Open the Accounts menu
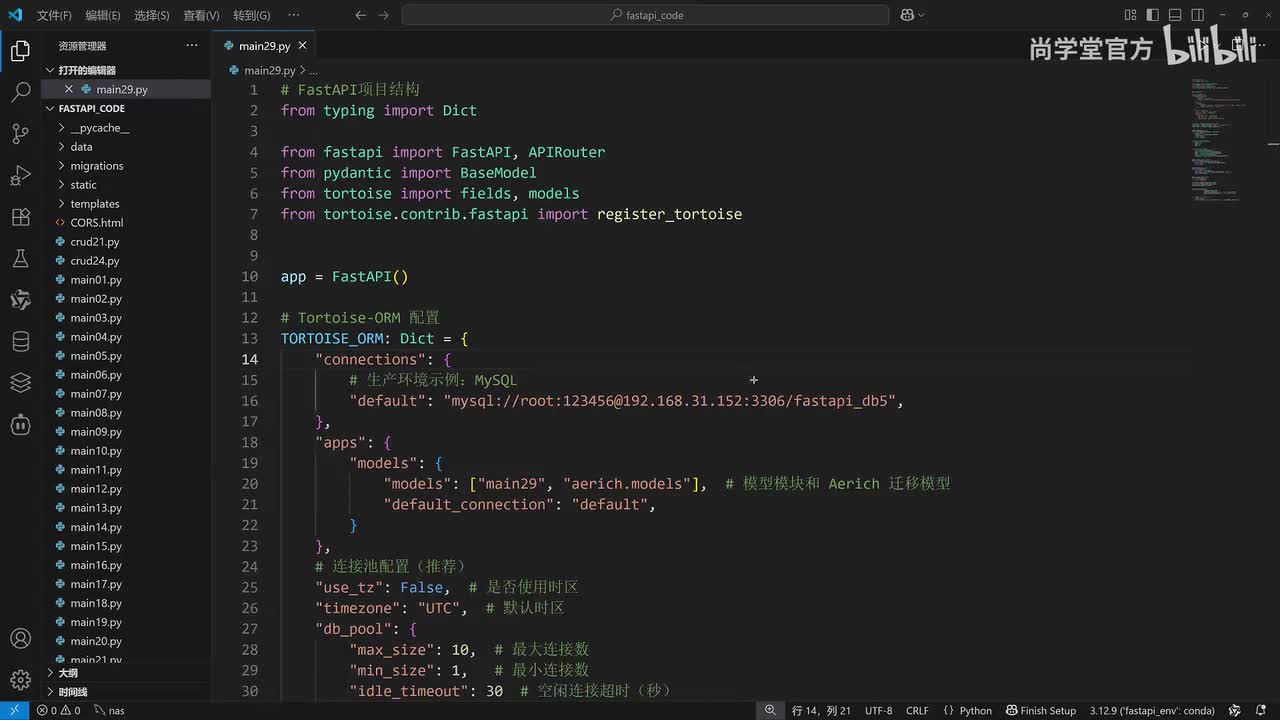Viewport: 1280px width, 720px height. coord(20,638)
